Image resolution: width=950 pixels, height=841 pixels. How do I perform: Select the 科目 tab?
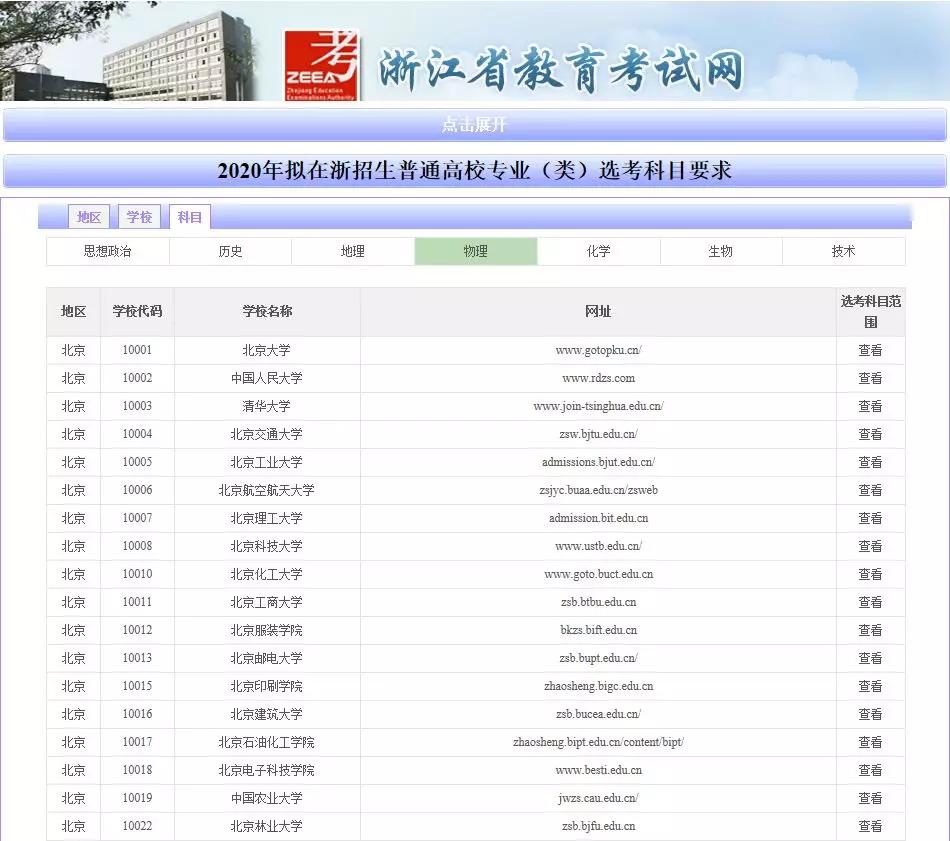tap(190, 217)
